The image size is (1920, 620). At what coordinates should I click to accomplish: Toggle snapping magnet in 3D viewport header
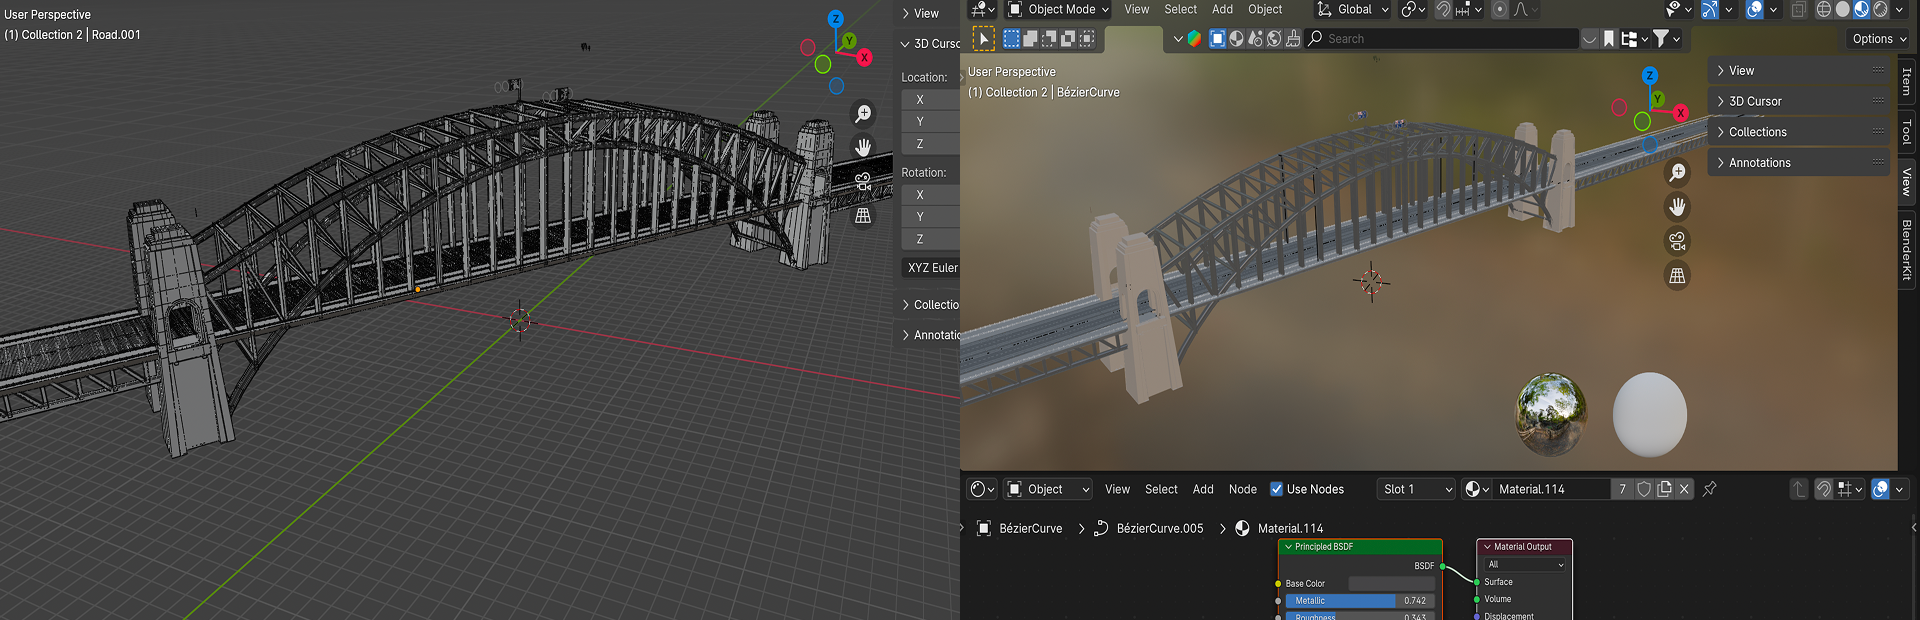[x=1443, y=10]
